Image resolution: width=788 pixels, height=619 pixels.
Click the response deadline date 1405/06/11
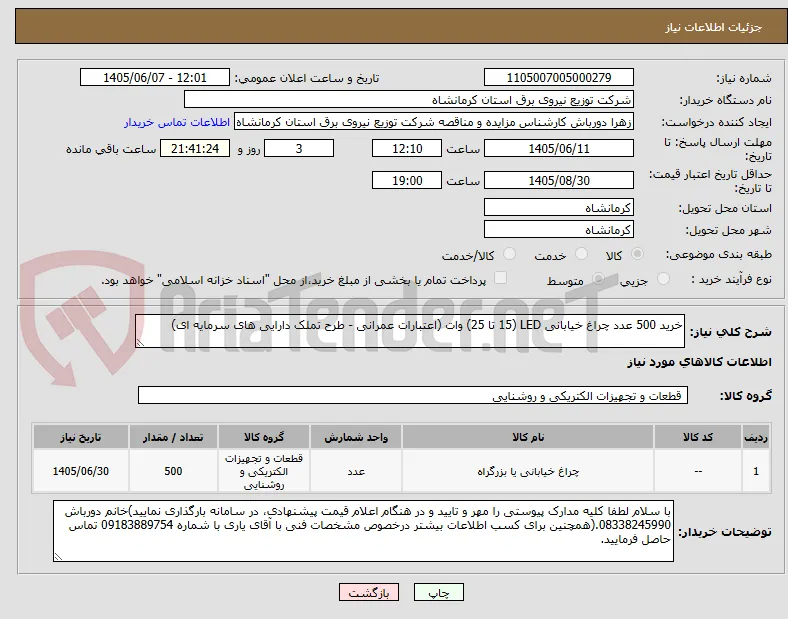(558, 148)
